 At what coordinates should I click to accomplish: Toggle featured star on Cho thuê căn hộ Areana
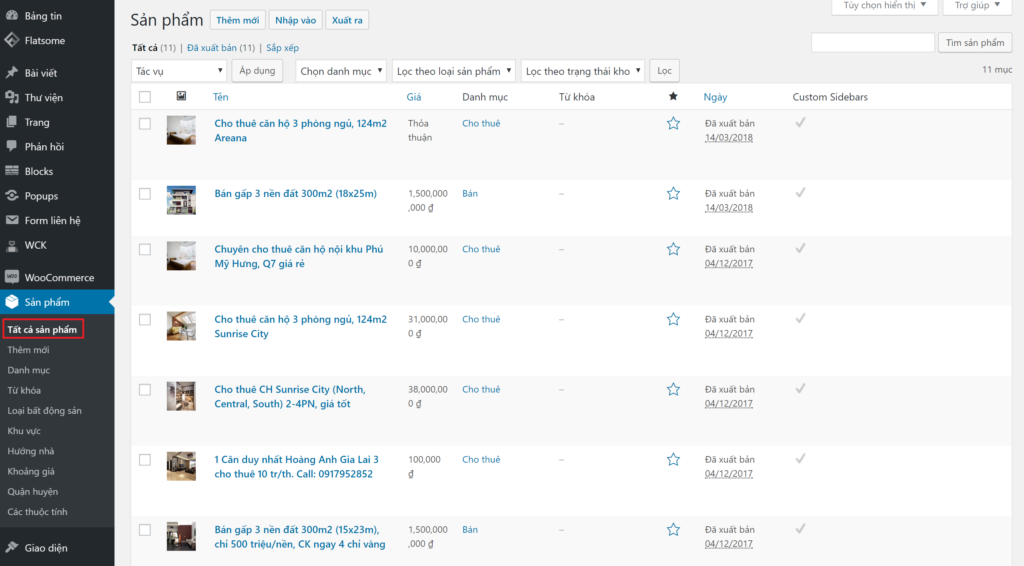coord(673,123)
